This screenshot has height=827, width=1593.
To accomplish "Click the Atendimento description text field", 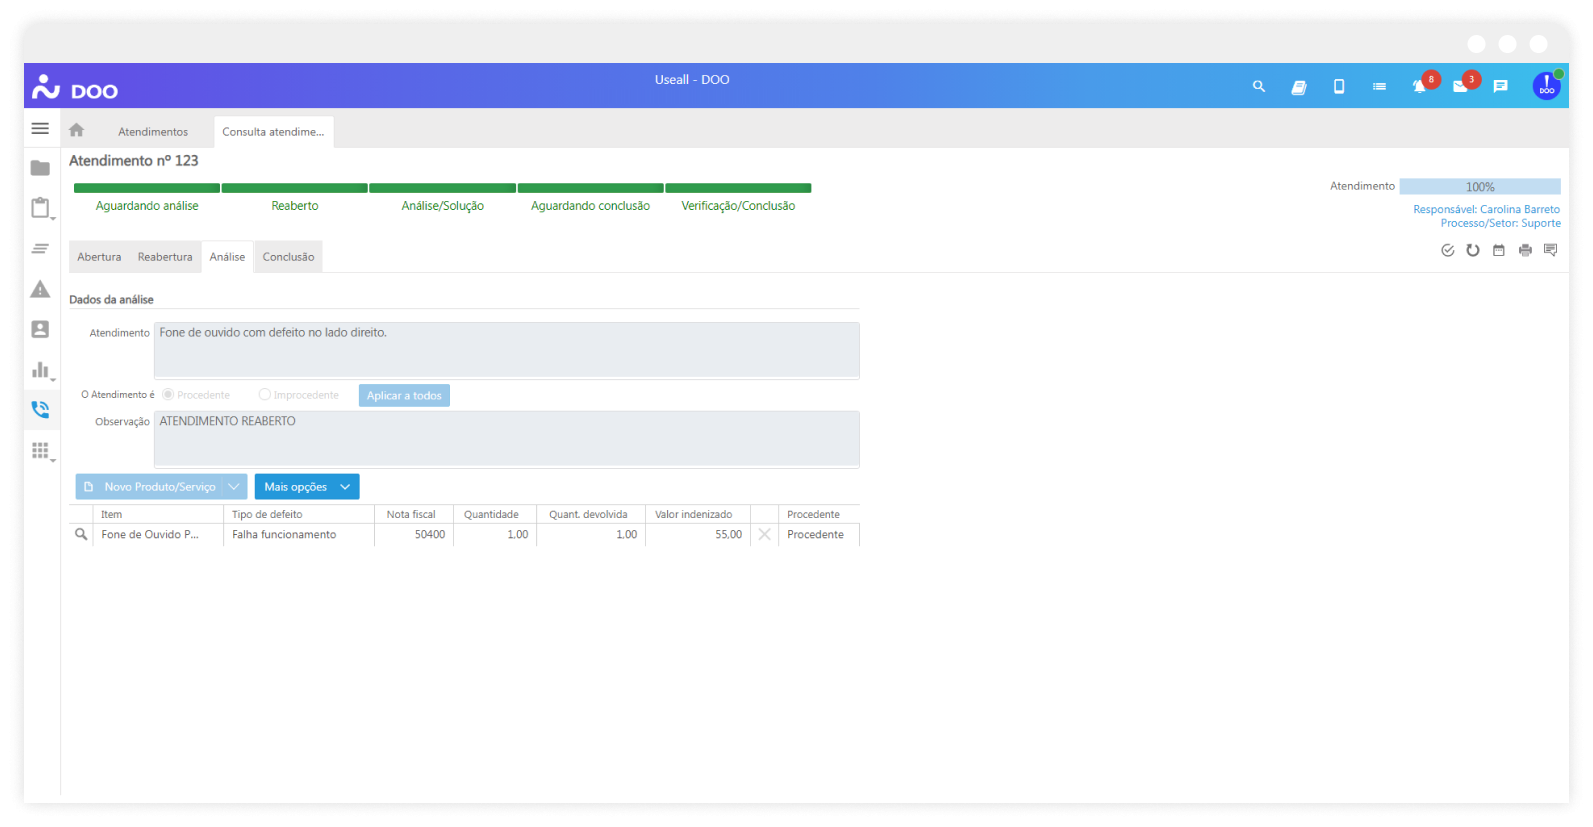I will pos(507,350).
